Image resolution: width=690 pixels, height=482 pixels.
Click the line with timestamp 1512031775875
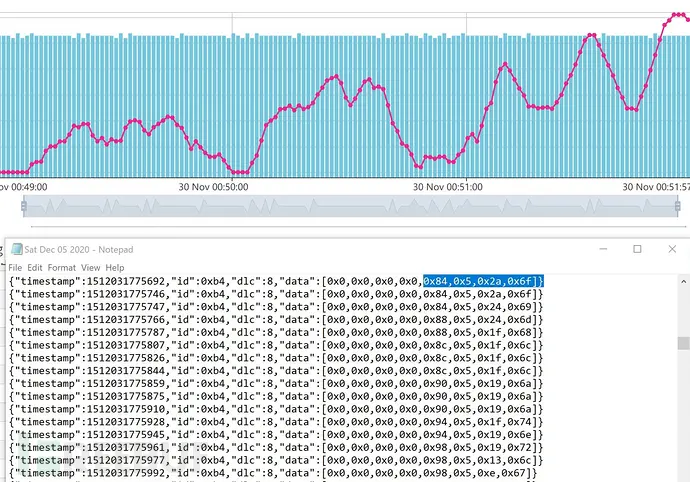(276, 396)
